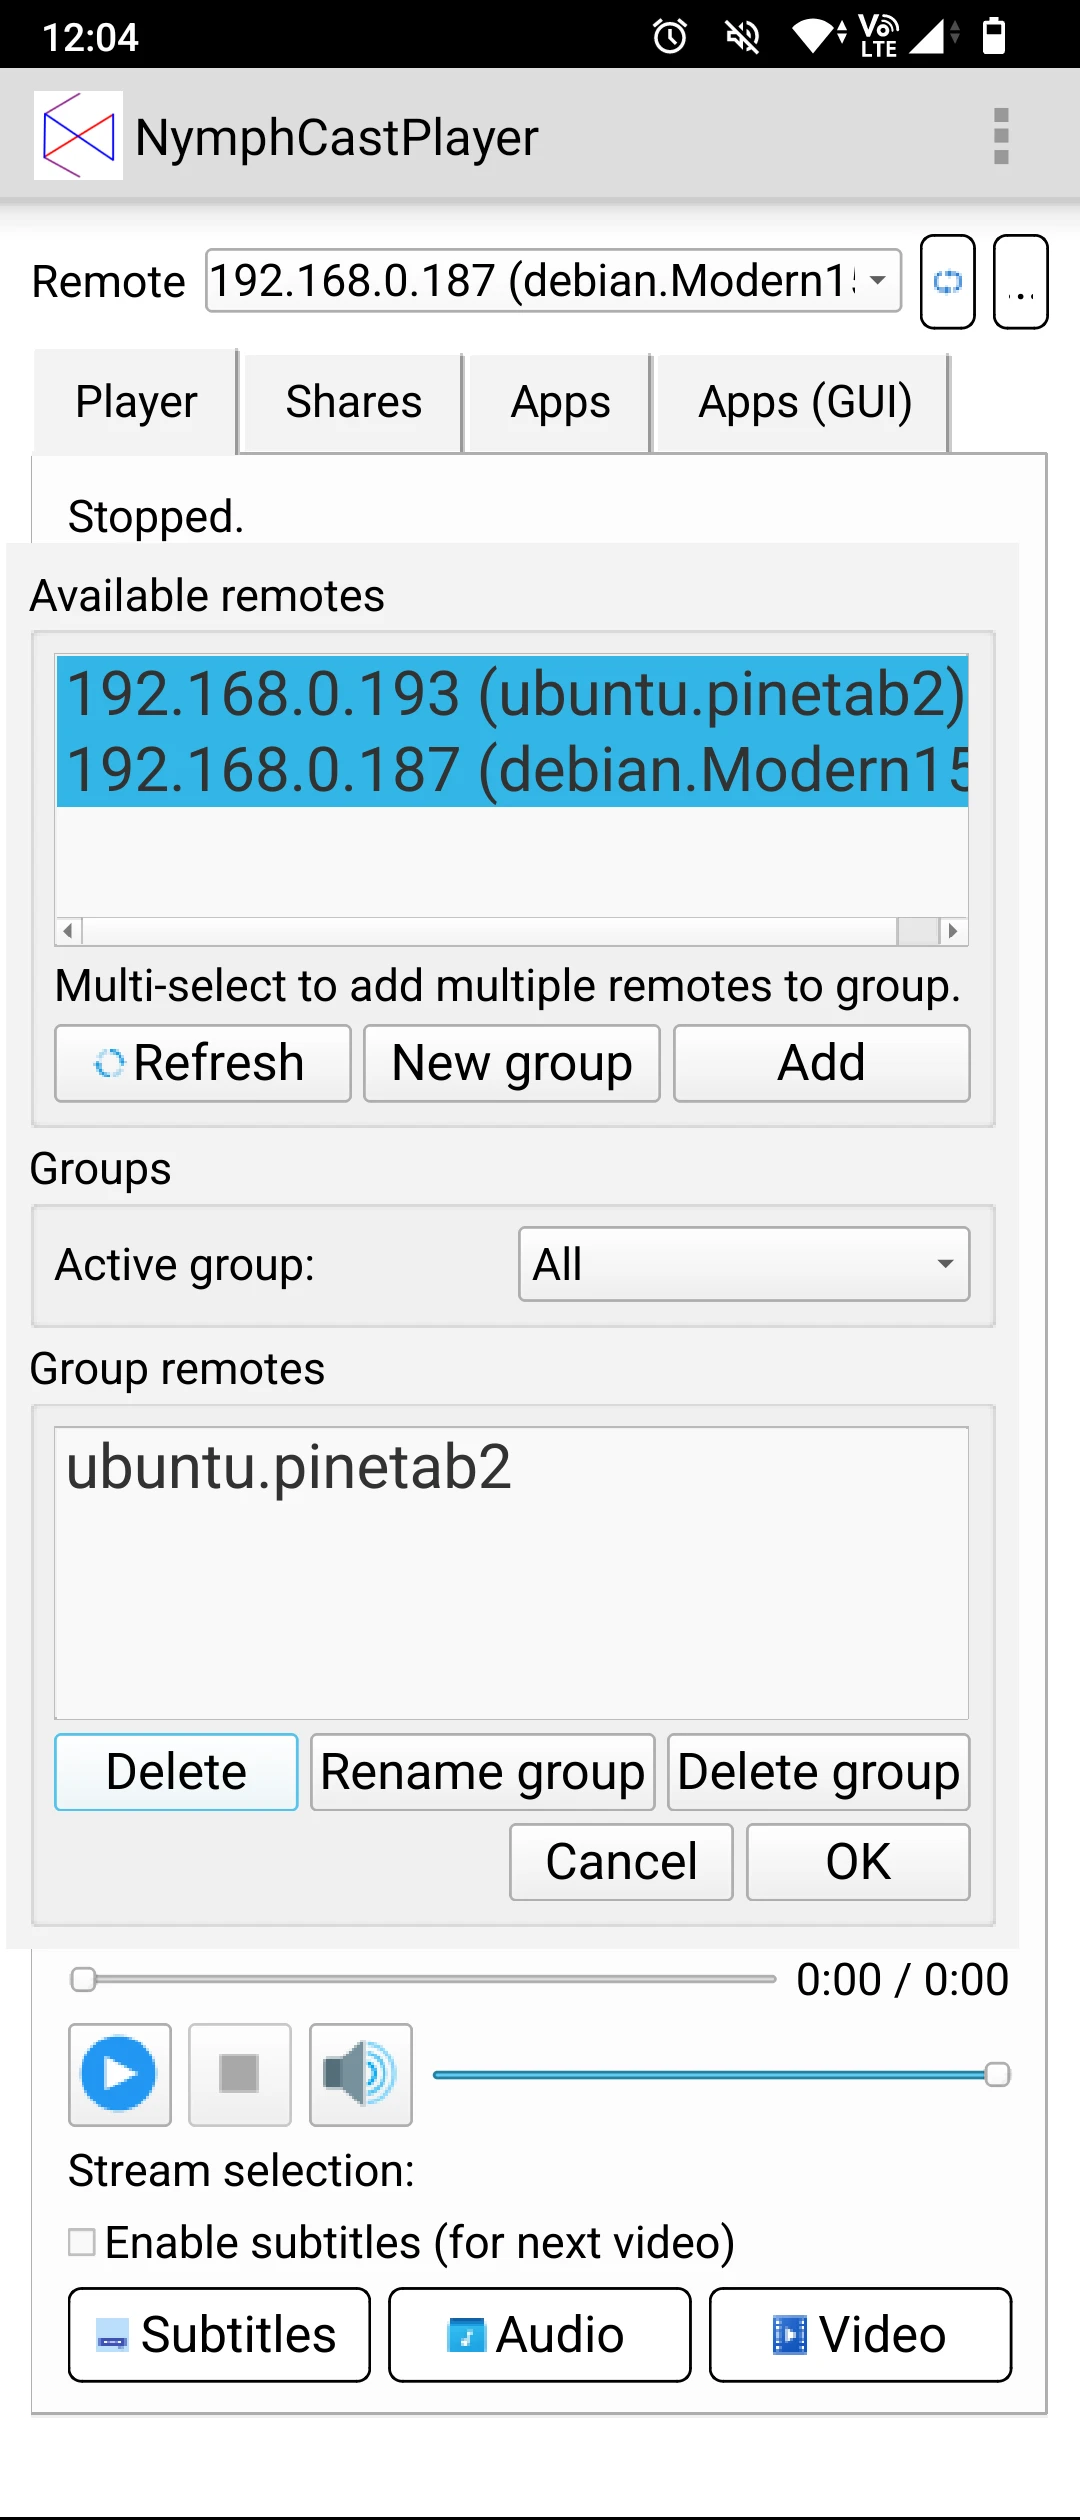Click the refresh remotes icon beside dropdown
Image resolution: width=1080 pixels, height=2520 pixels.
pyautogui.click(x=947, y=282)
